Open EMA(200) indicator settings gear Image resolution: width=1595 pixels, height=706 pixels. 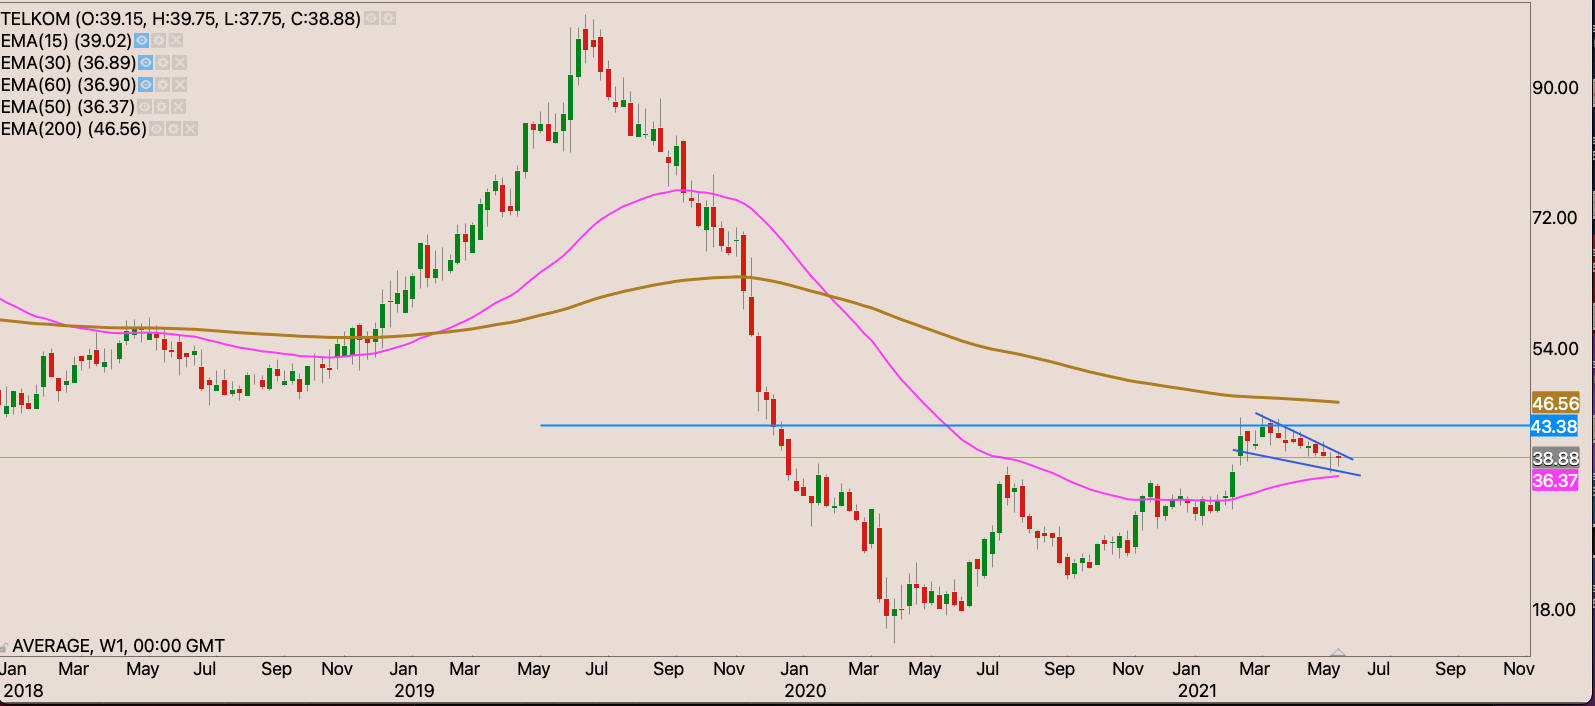coord(174,129)
